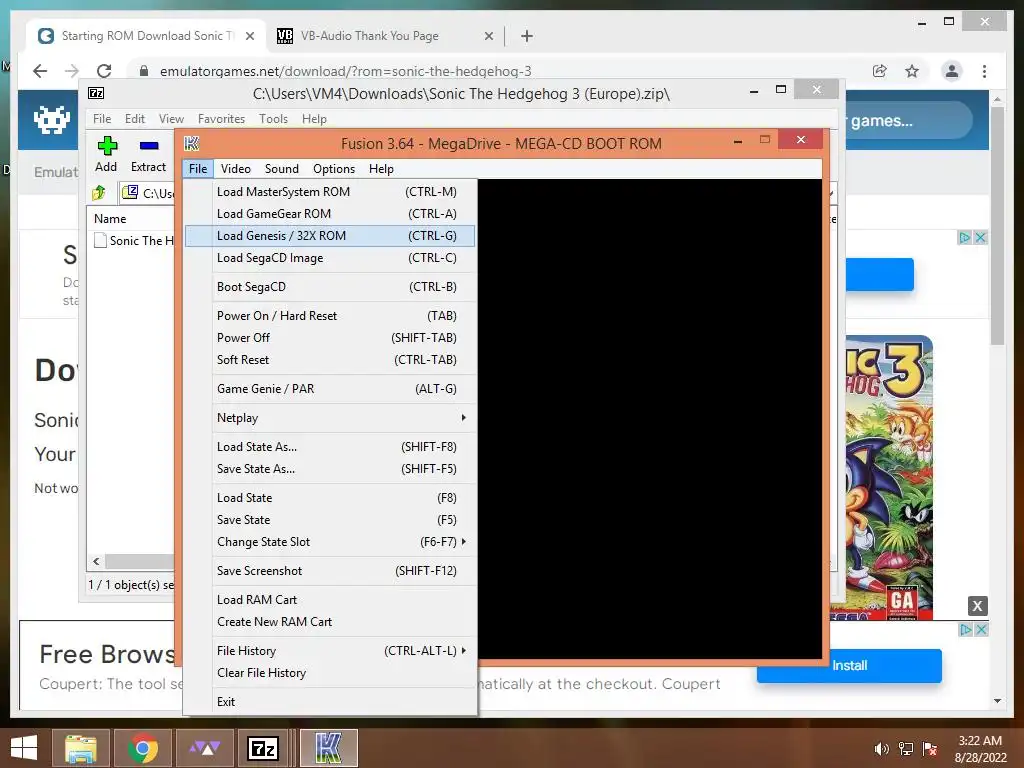Switch to Kega Fusion in the taskbar

coord(328,748)
